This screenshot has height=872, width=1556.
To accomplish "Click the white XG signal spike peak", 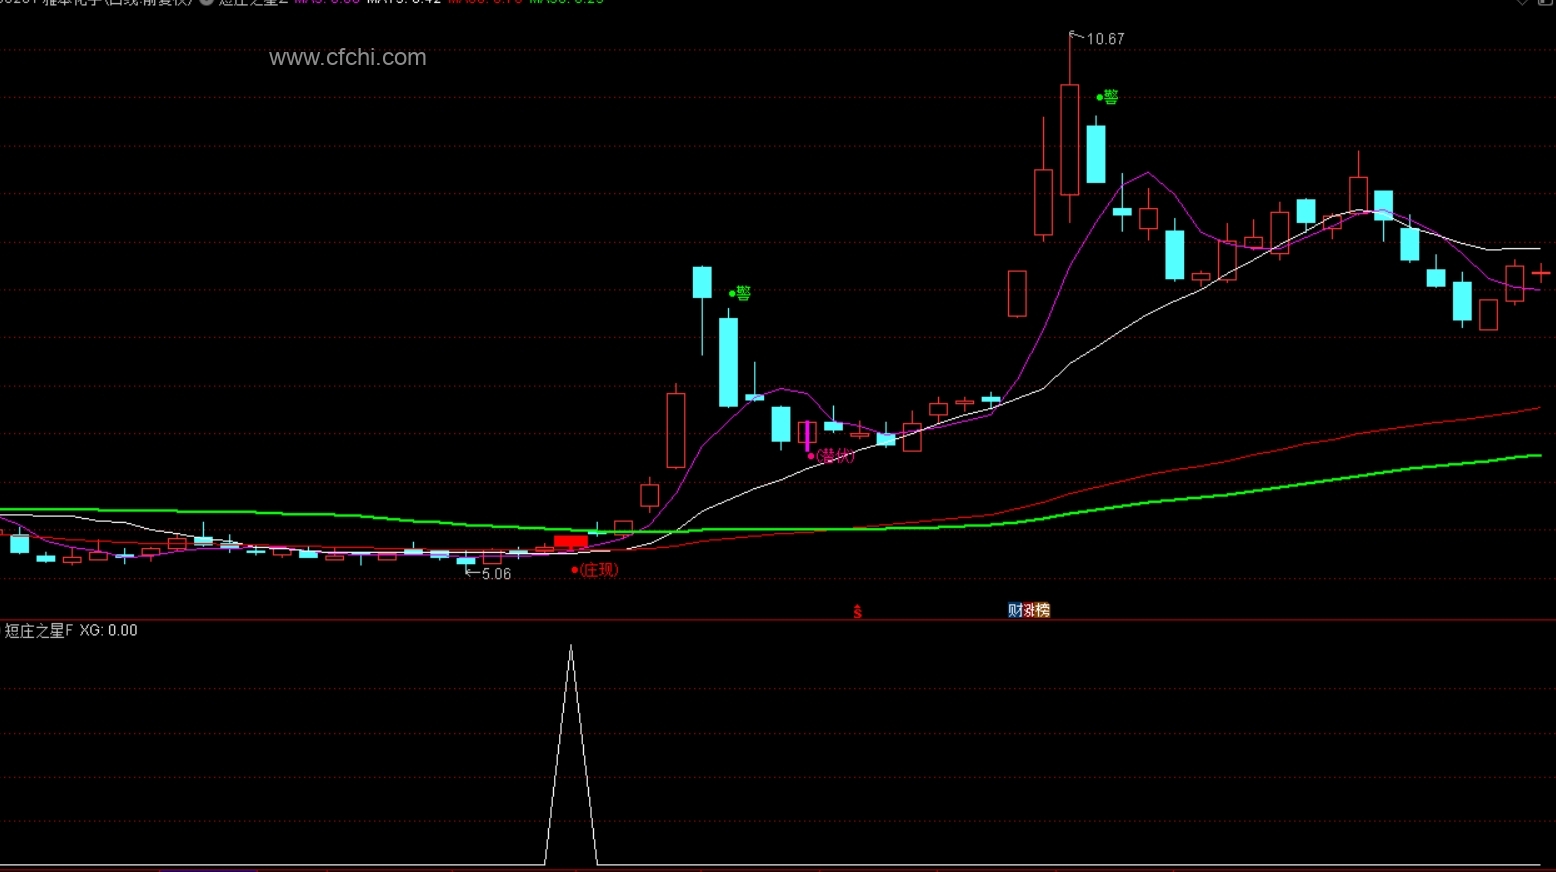I will tap(571, 648).
